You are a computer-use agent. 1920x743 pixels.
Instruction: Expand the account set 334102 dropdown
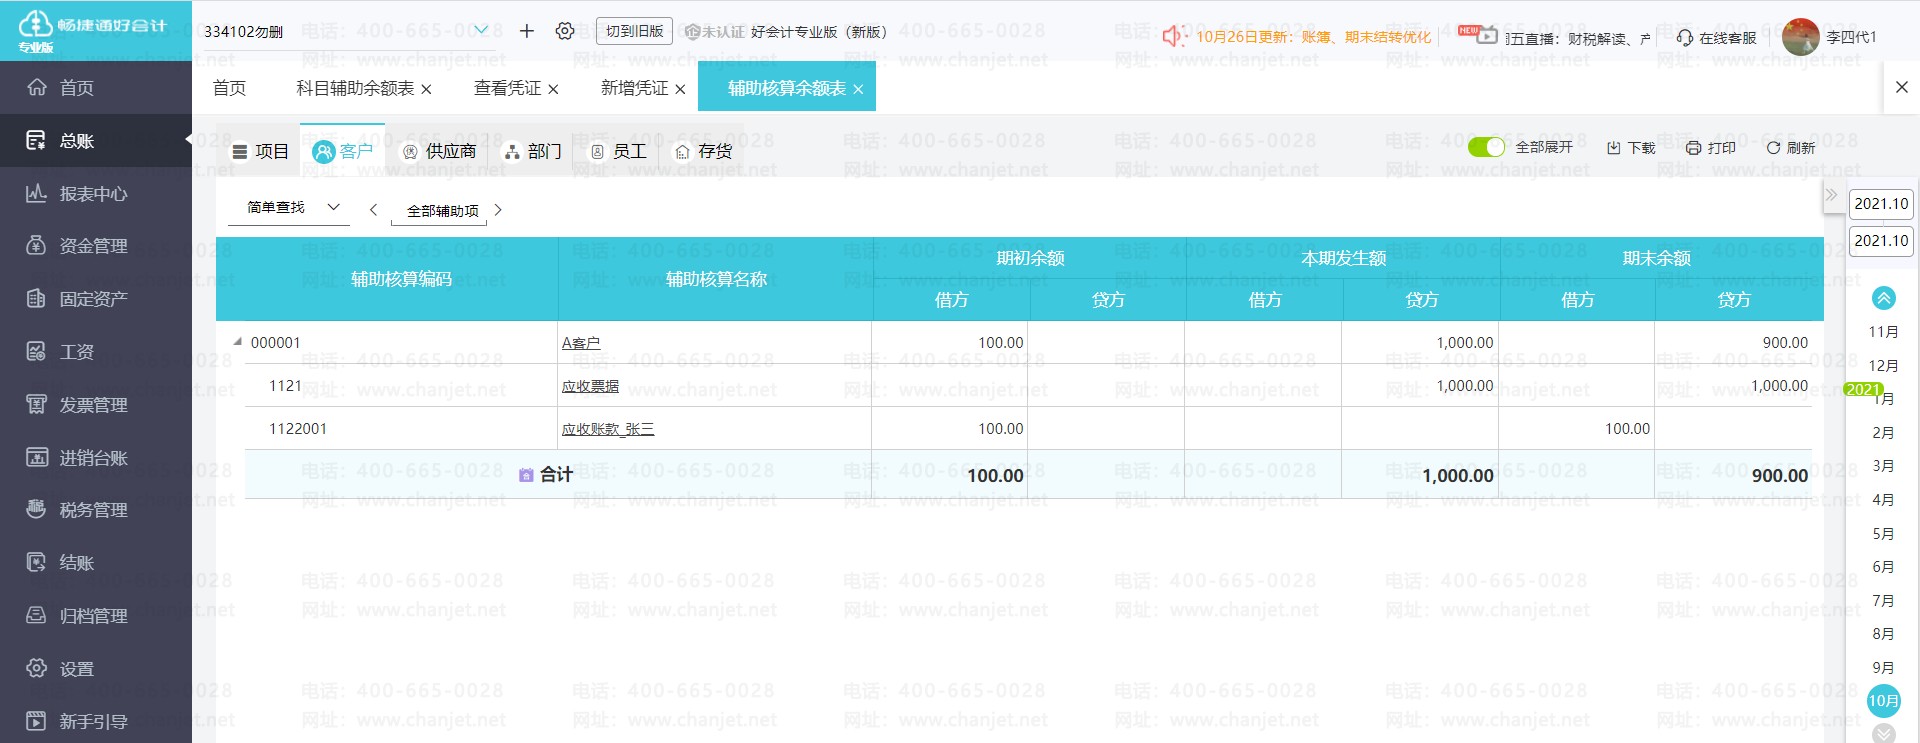pos(481,31)
